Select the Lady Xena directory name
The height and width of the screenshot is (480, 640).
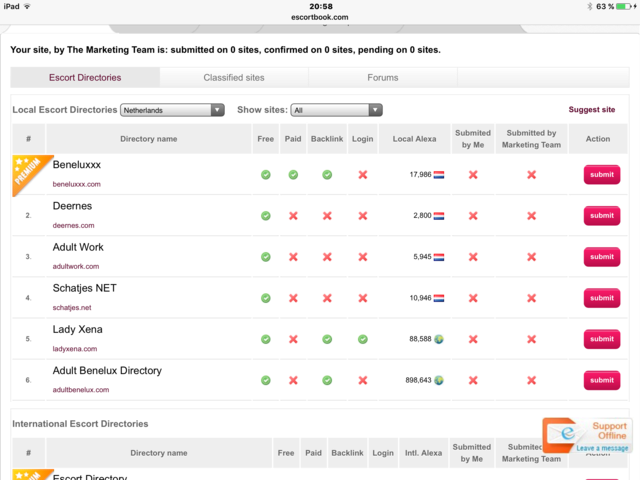coord(78,329)
